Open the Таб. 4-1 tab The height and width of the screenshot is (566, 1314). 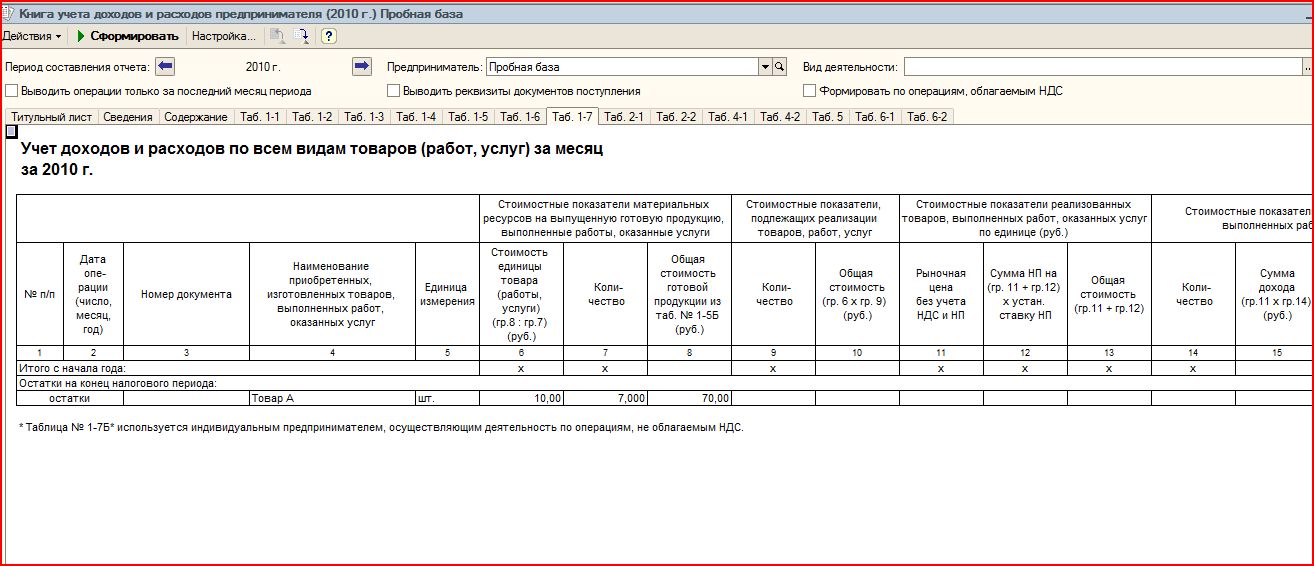click(x=728, y=117)
